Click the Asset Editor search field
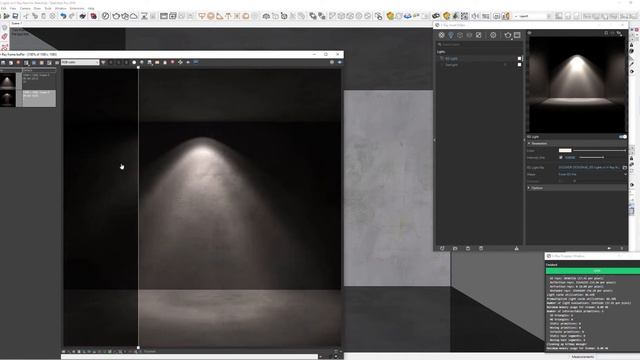The width and height of the screenshot is (640, 360). [479, 44]
